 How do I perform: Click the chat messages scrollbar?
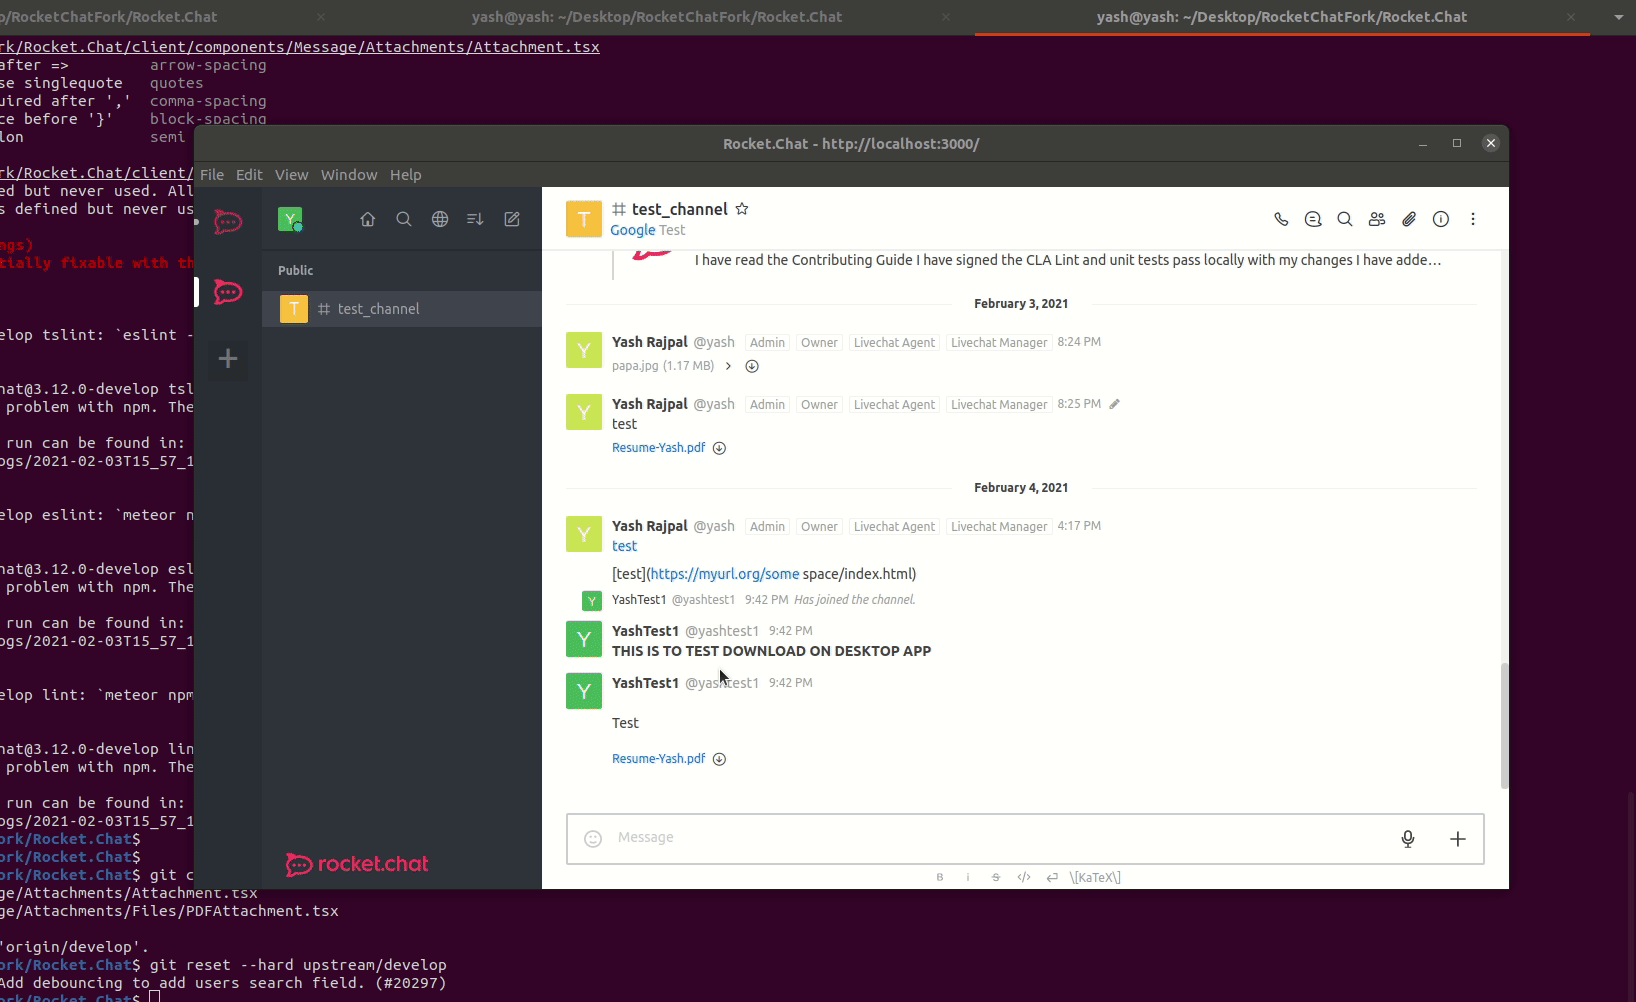(x=1504, y=725)
